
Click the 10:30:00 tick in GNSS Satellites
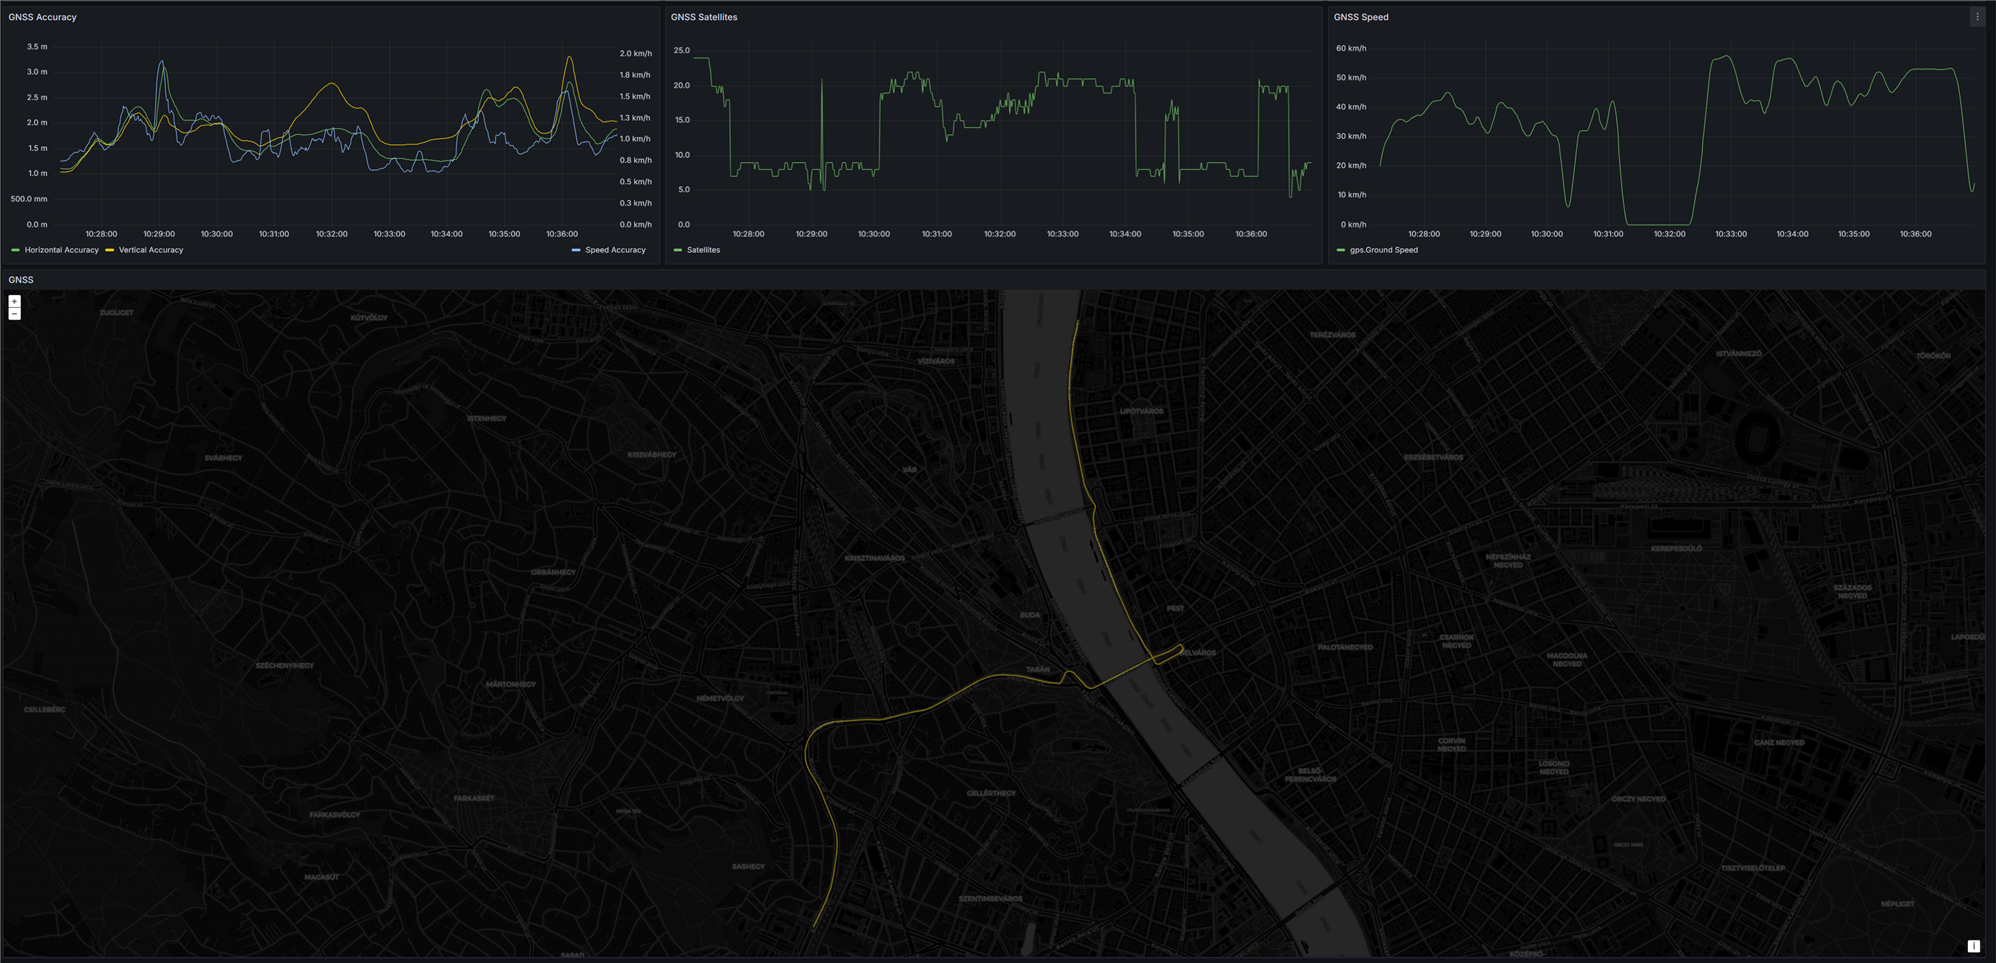point(874,234)
